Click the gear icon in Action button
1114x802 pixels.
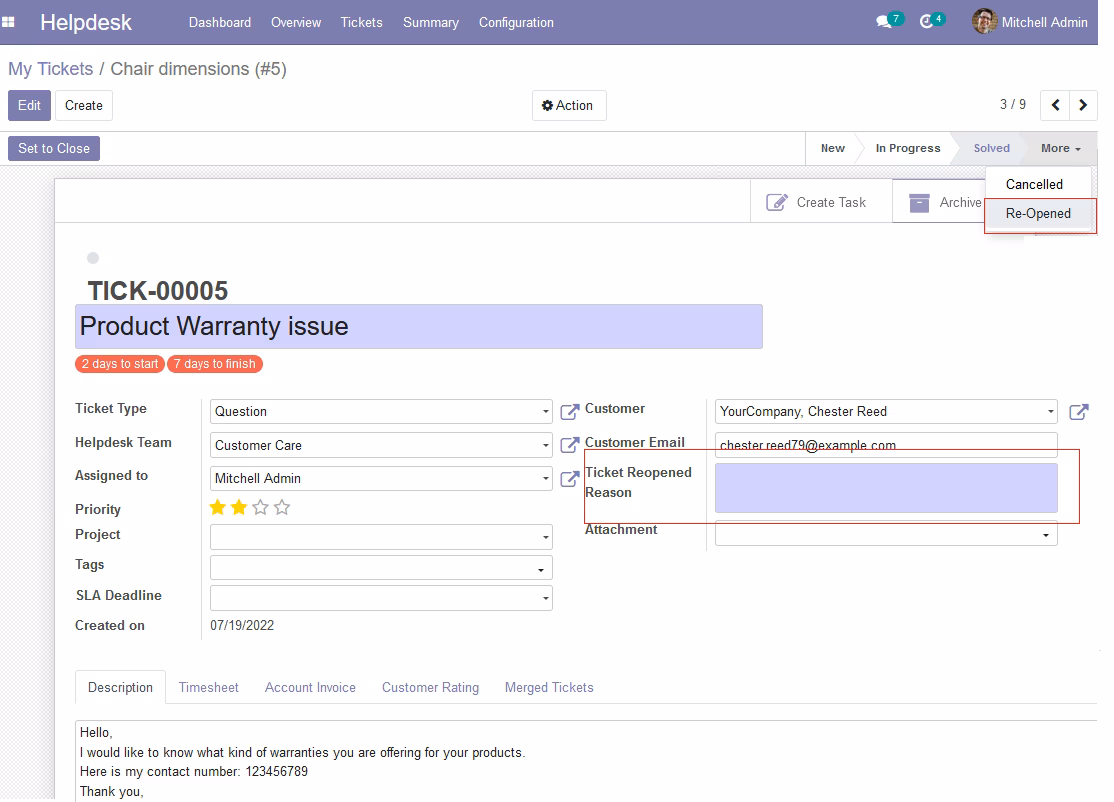[x=547, y=105]
